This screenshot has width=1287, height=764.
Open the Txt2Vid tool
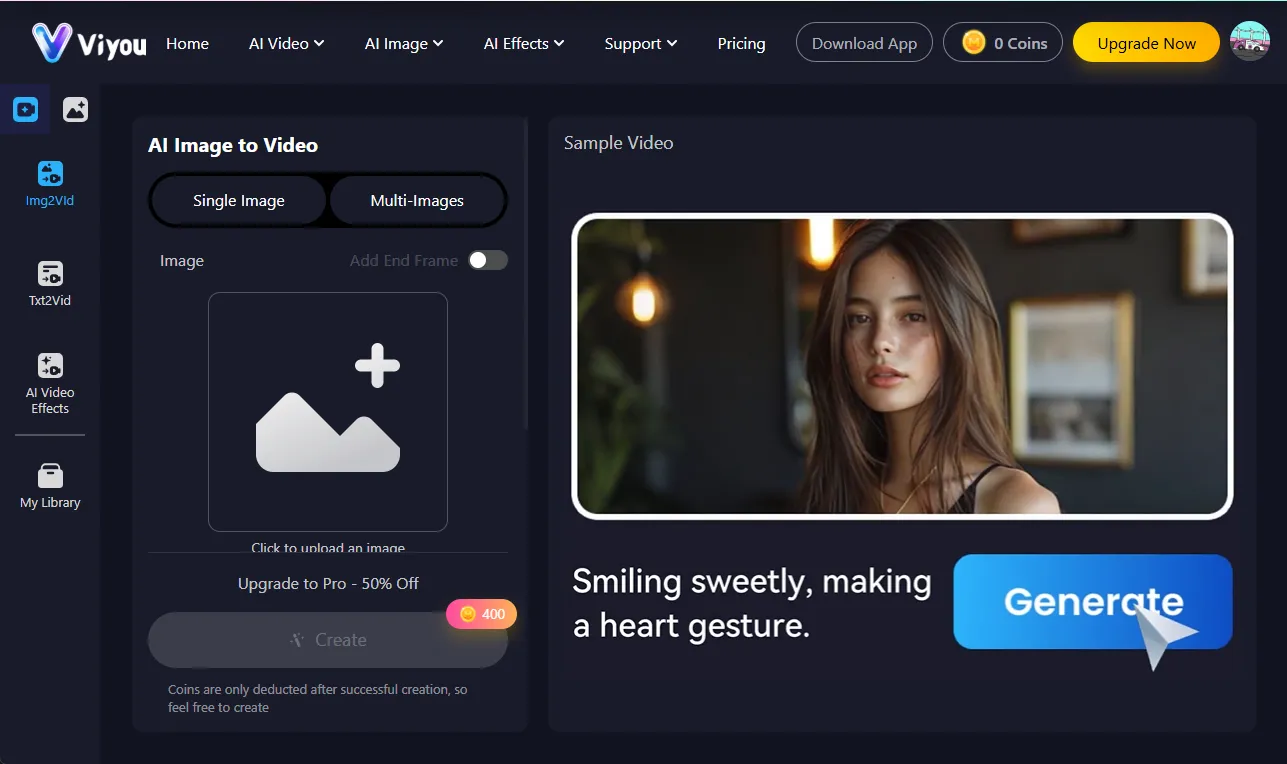point(49,283)
